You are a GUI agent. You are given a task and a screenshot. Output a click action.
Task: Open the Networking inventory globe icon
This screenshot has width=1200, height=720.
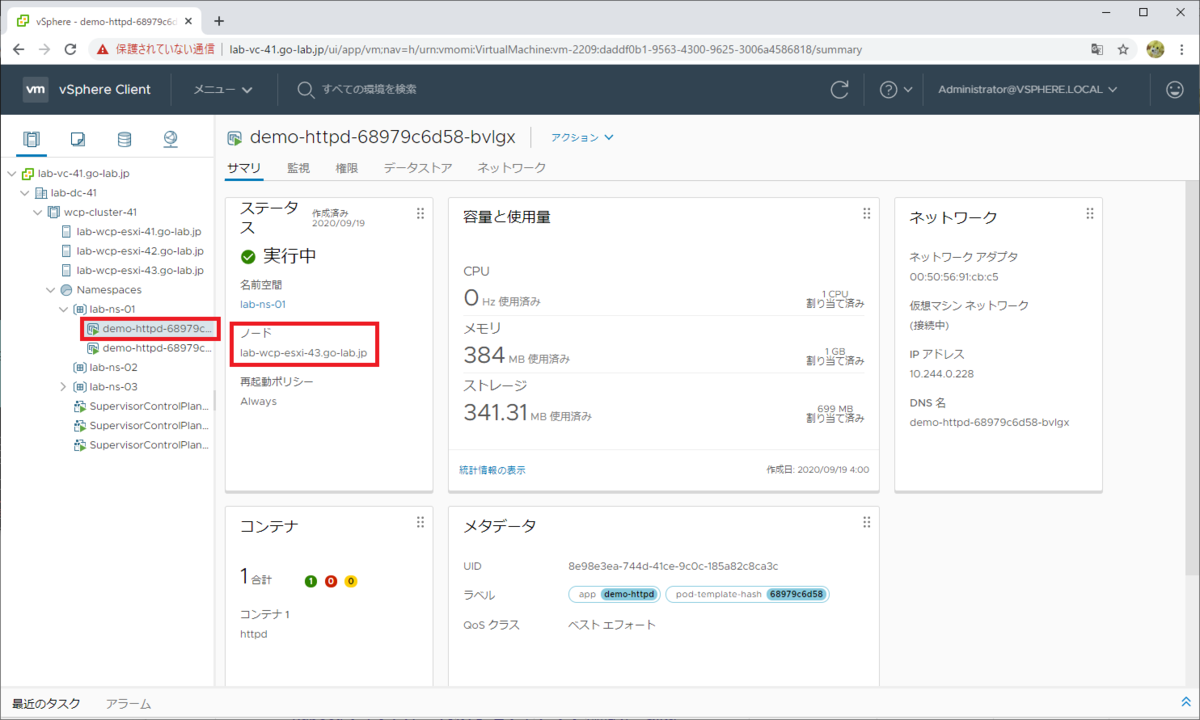[x=169, y=139]
